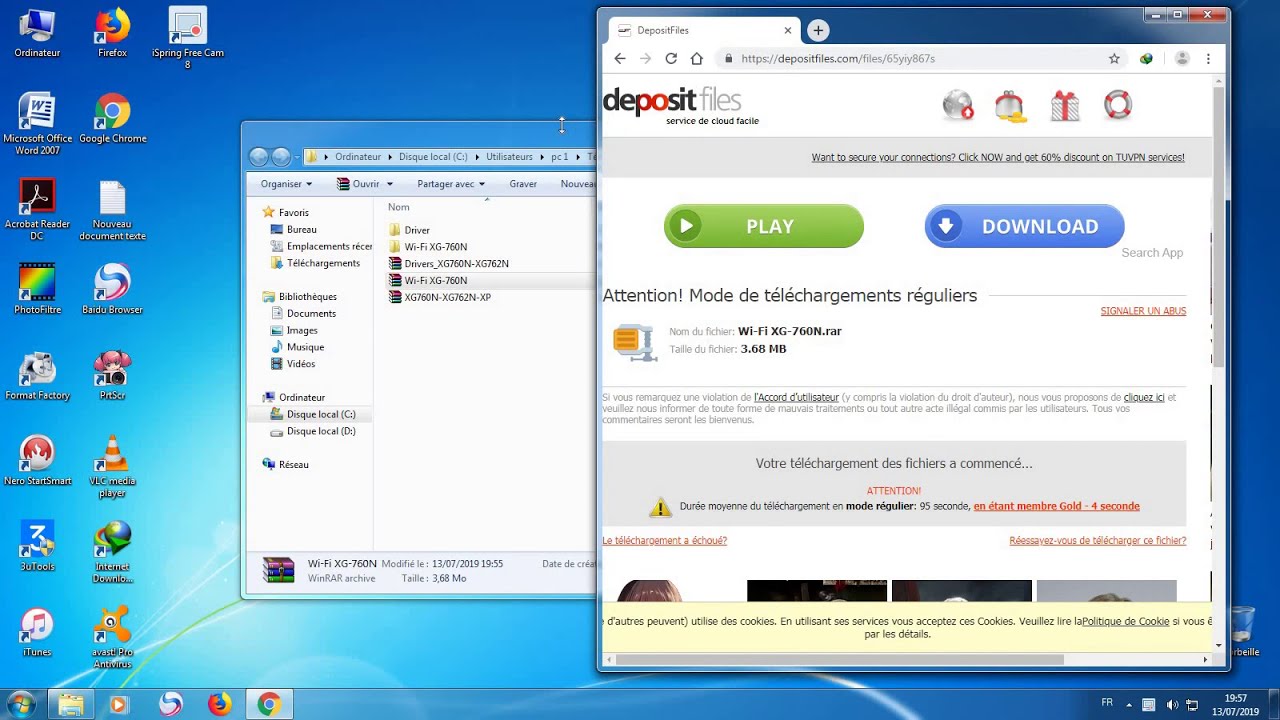Open avast! Pro Antivirus desktop icon
The height and width of the screenshot is (720, 1280).
pos(112,639)
